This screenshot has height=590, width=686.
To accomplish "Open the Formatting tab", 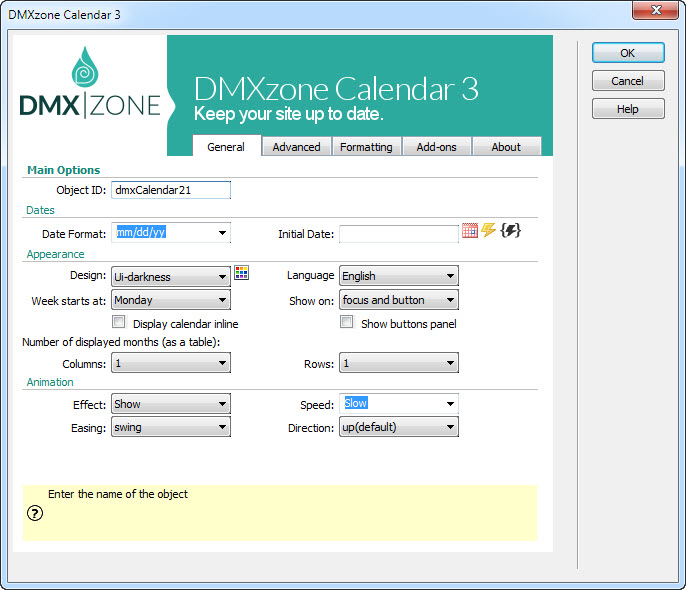I will click(366, 147).
